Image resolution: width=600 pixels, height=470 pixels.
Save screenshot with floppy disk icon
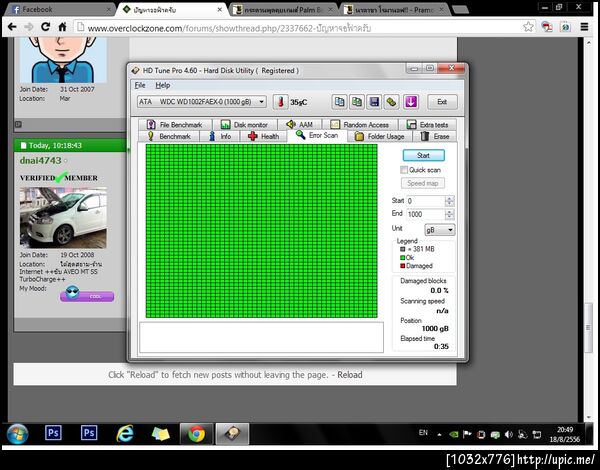[x=375, y=102]
